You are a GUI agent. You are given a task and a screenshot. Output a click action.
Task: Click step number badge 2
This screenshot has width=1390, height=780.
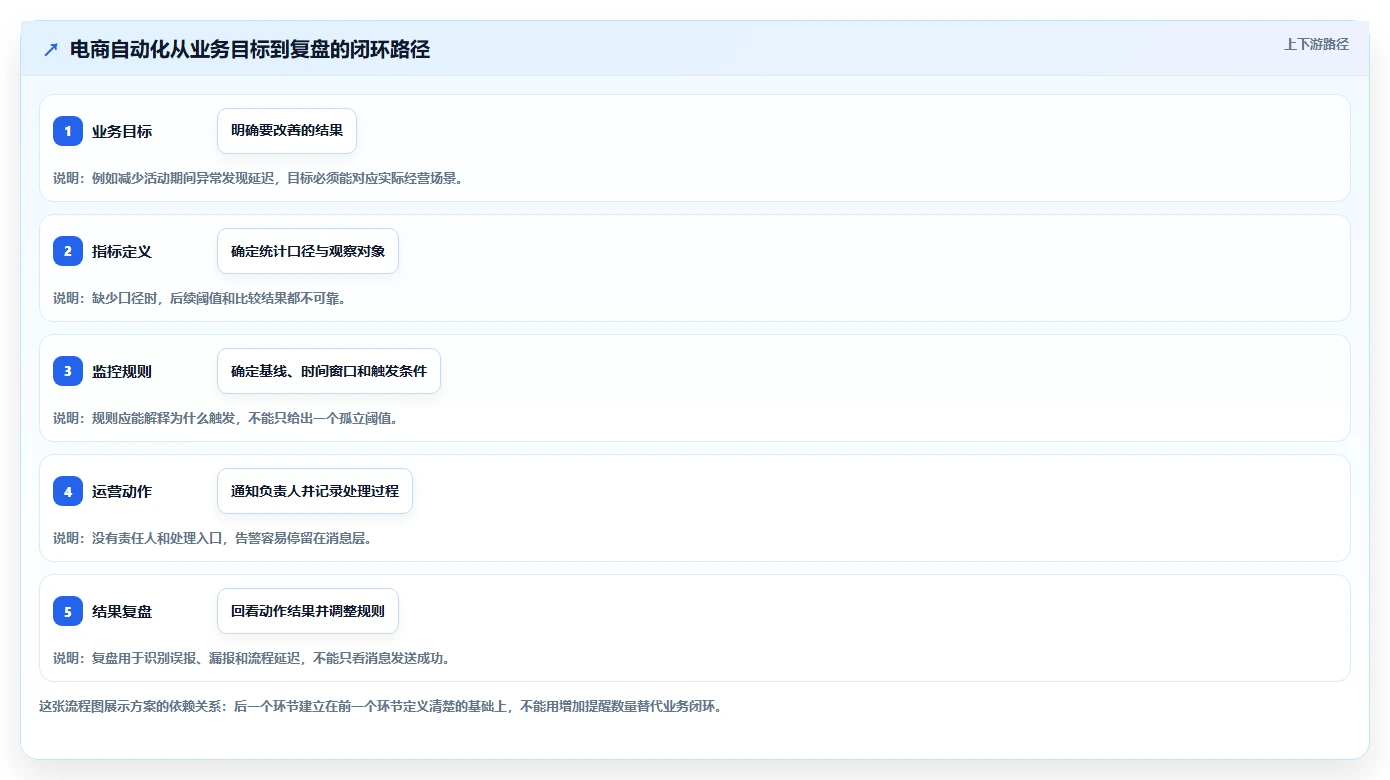pos(68,251)
